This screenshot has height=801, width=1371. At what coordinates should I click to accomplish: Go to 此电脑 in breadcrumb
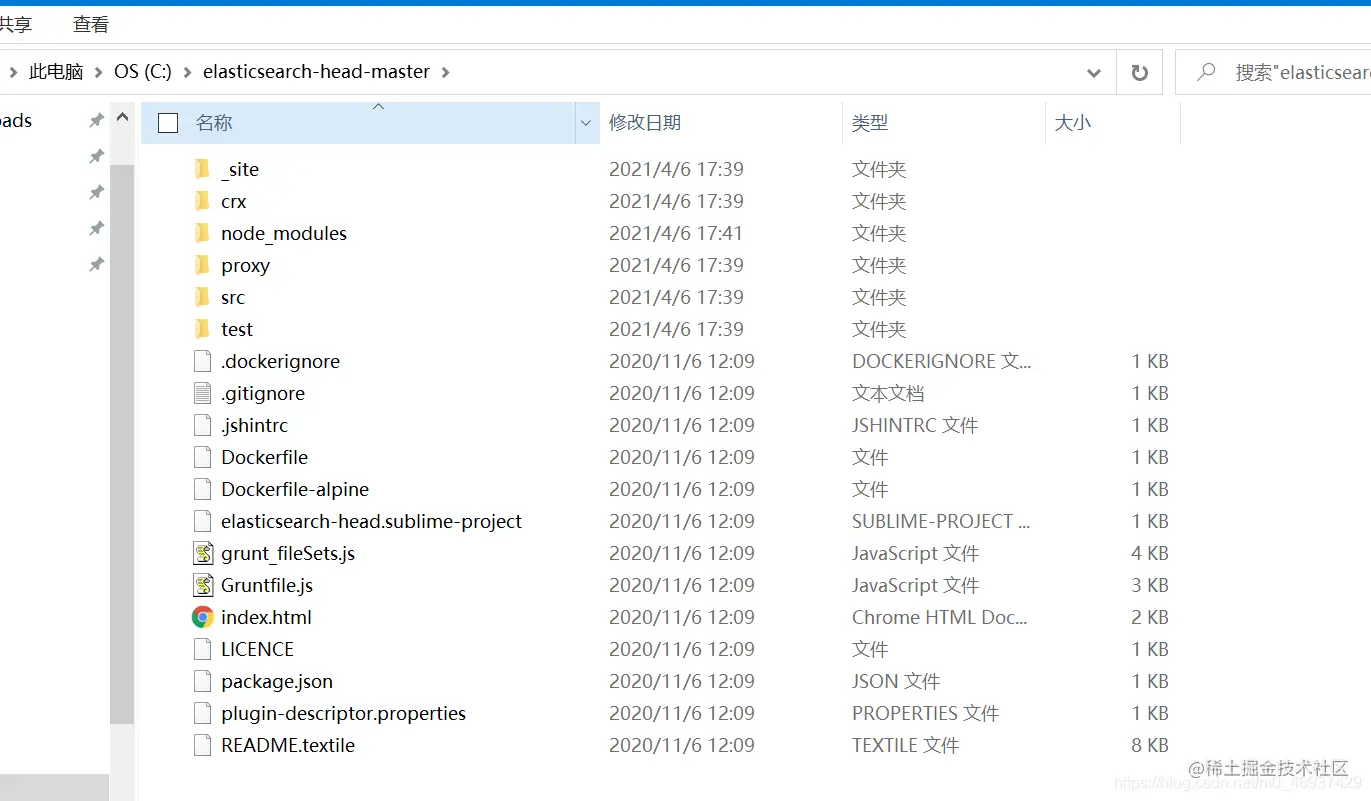point(56,72)
